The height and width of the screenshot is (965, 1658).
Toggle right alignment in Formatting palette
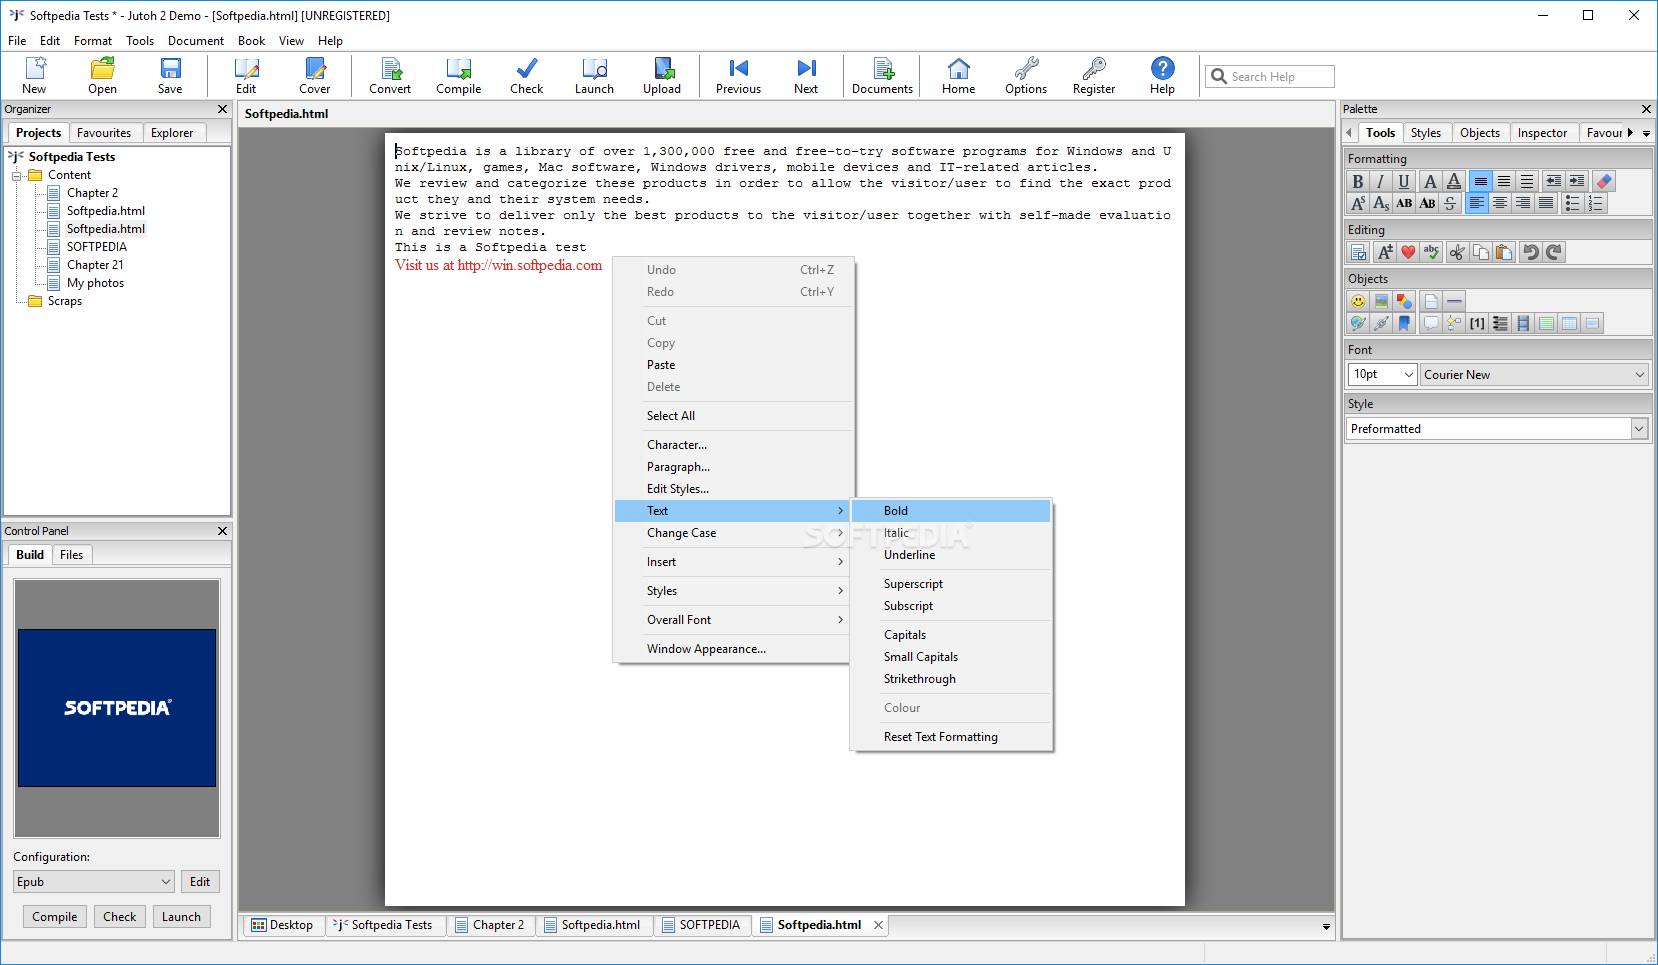pyautogui.click(x=1522, y=203)
